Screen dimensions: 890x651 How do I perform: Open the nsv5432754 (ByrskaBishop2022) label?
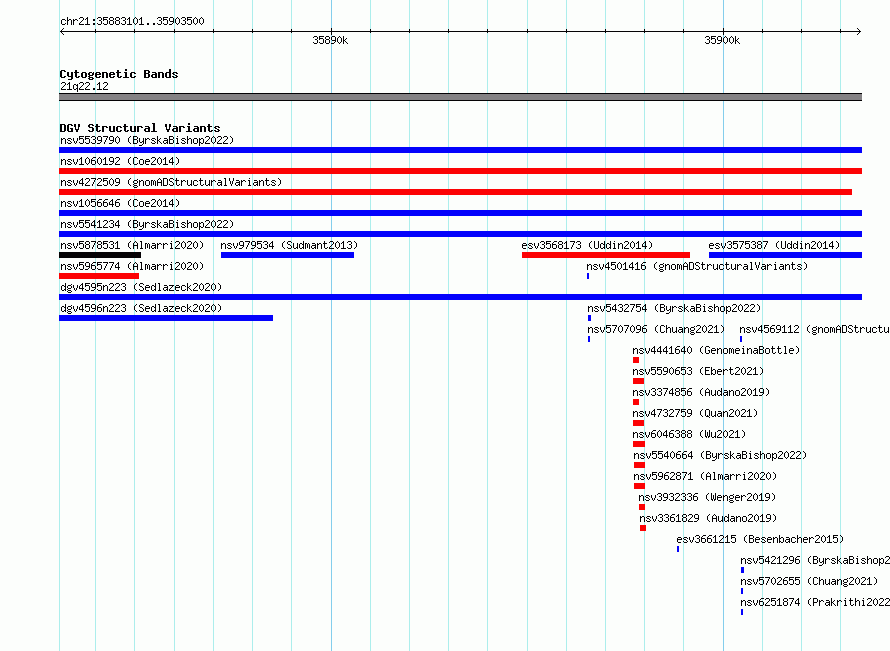pos(674,308)
